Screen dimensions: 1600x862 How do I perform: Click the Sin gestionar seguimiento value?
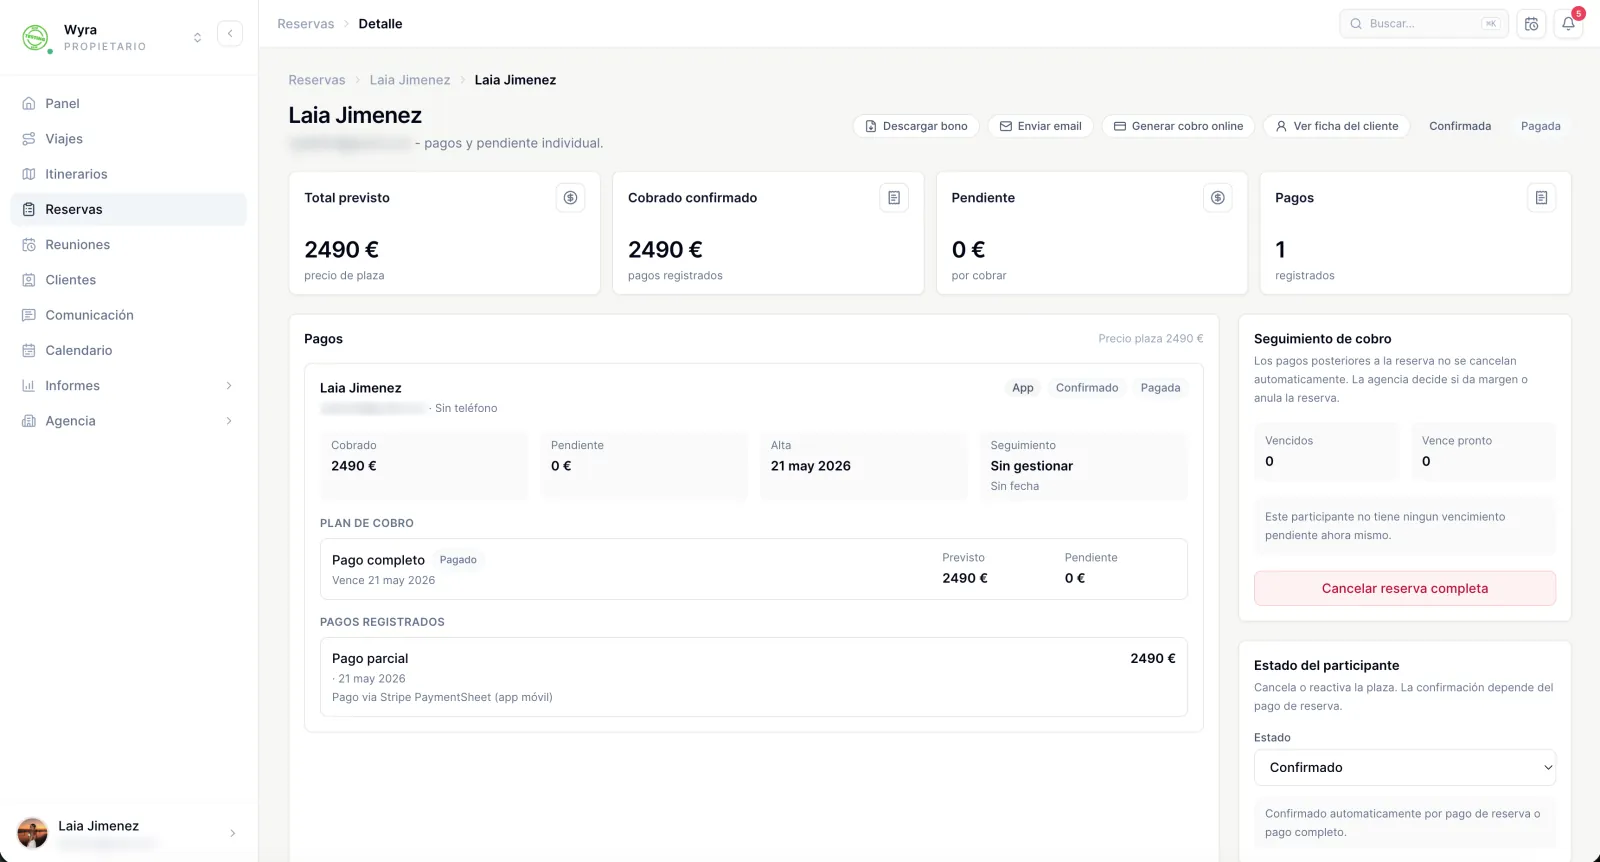[x=1032, y=466]
